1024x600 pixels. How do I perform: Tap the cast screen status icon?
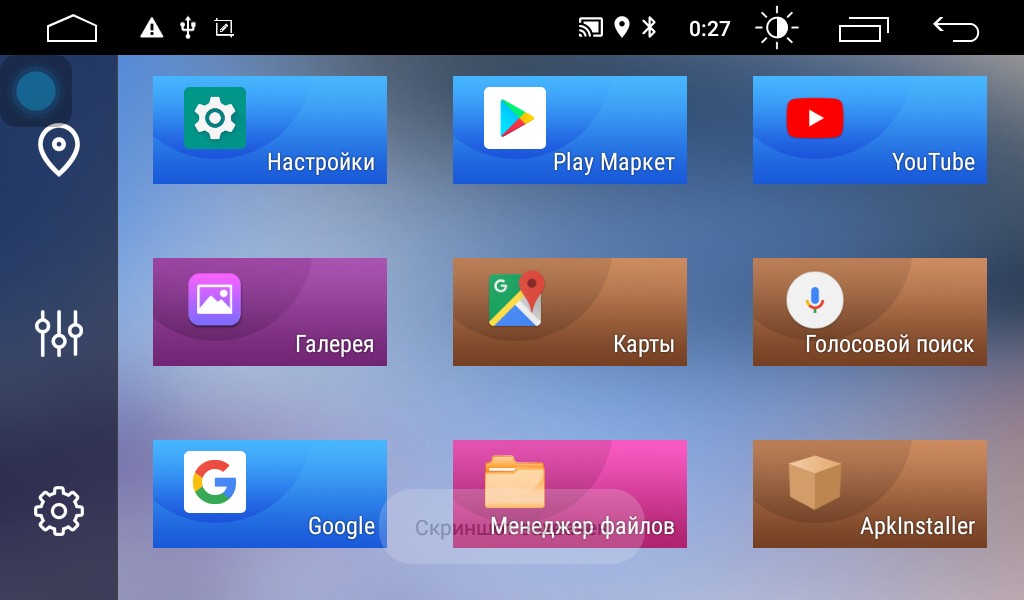(x=590, y=28)
